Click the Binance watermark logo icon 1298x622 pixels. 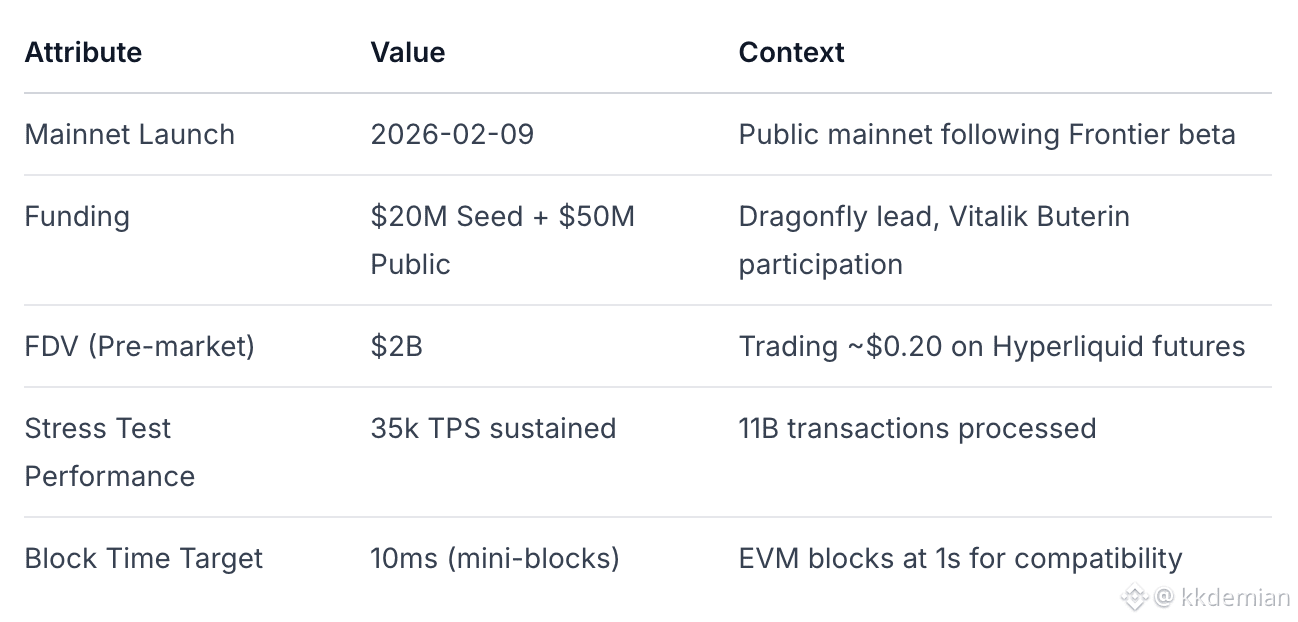click(x=1134, y=598)
